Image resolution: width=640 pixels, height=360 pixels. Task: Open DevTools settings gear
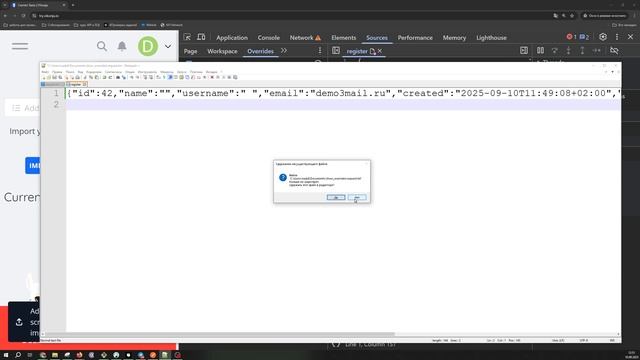coord(603,37)
